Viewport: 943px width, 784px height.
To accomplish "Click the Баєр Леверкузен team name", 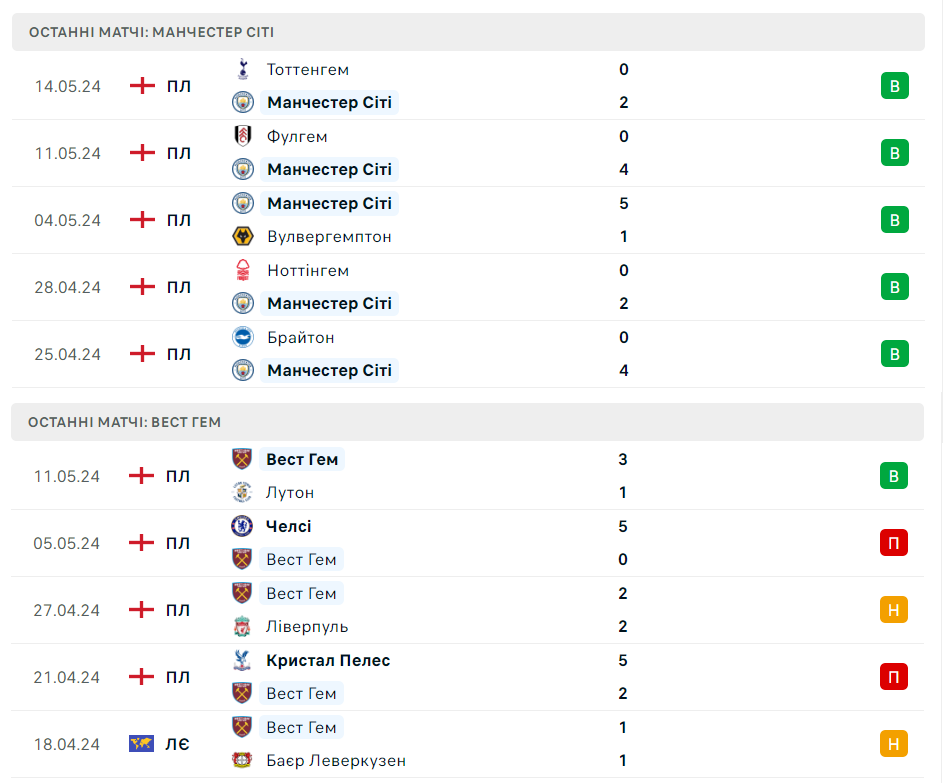I will pos(336,761).
